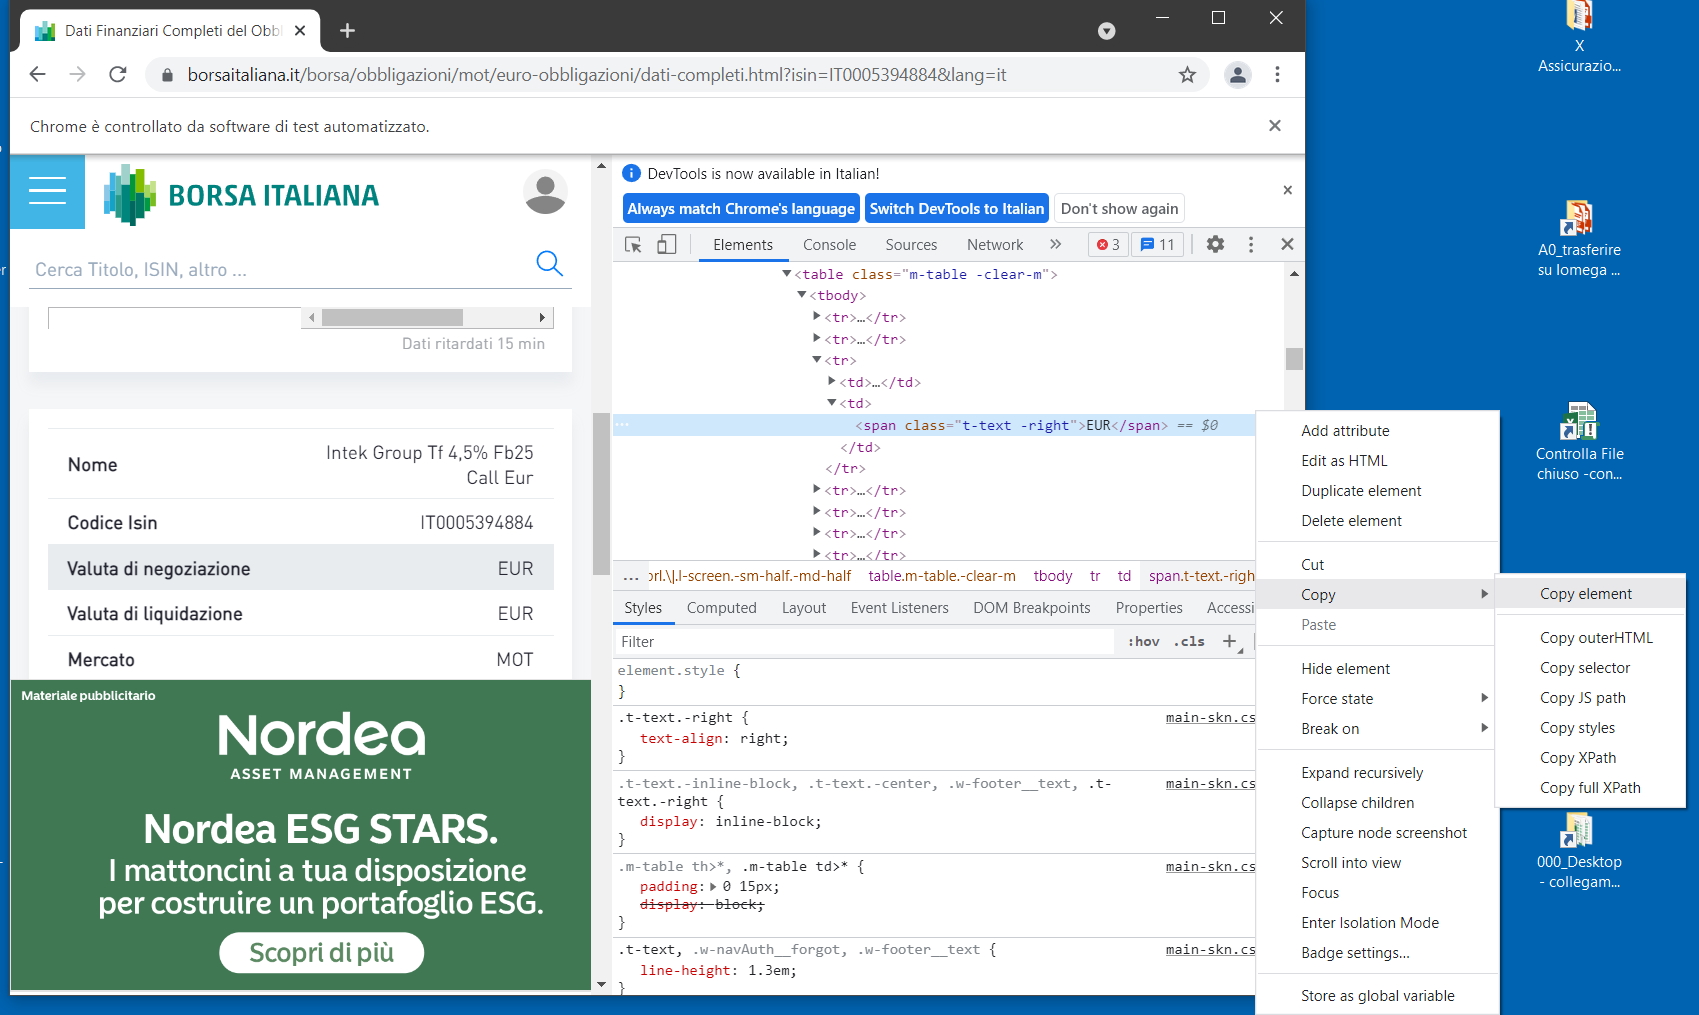The height and width of the screenshot is (1015, 1699).
Task: Open the Chrome three-dot menu
Action: 1277,75
